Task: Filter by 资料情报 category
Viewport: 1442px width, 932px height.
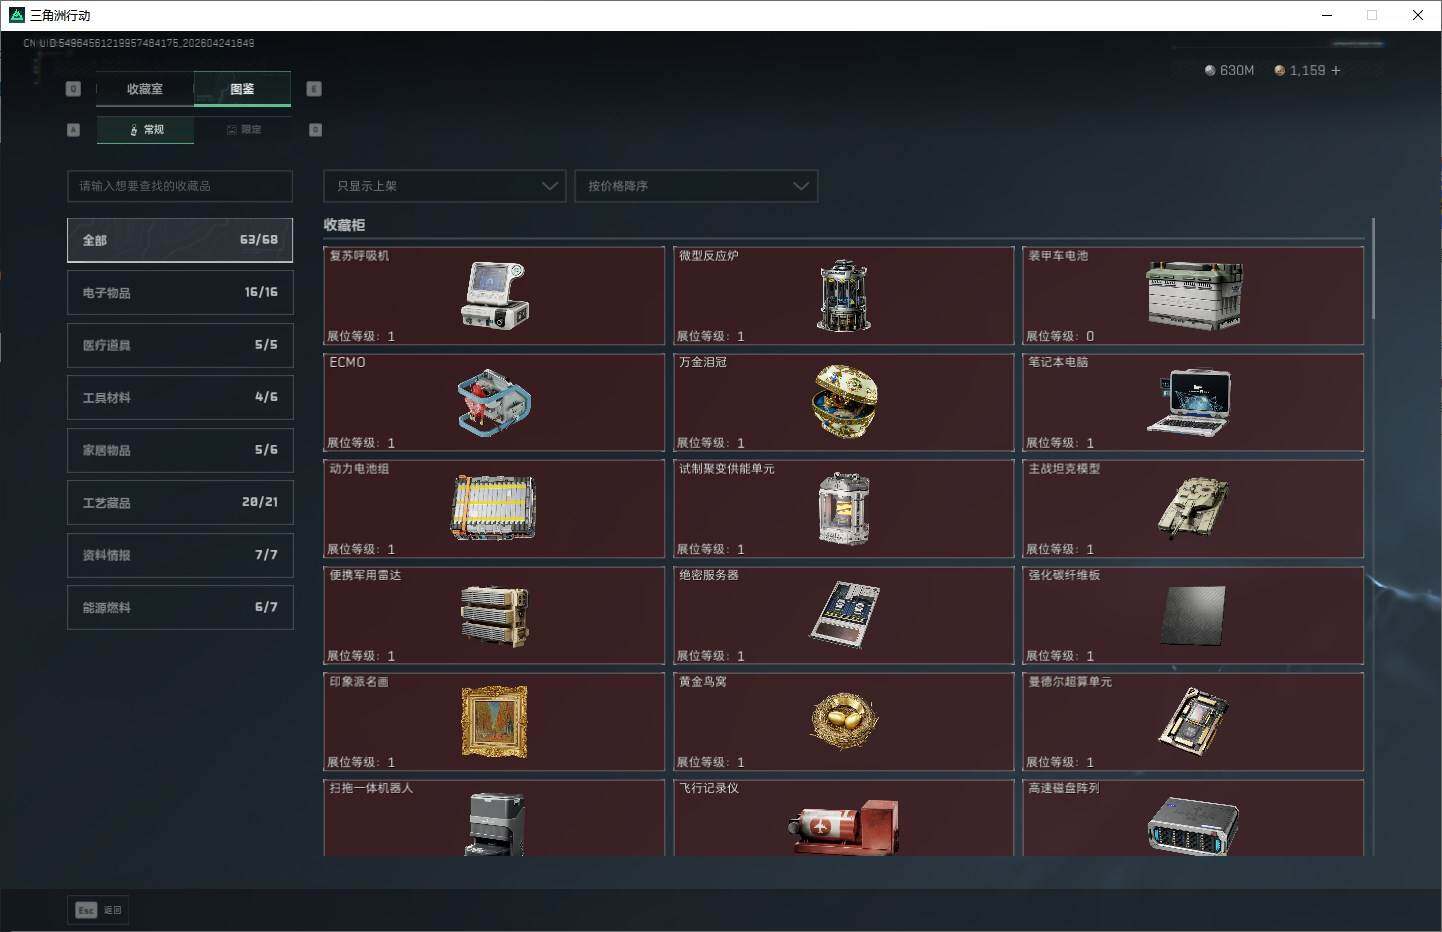Action: (x=180, y=555)
